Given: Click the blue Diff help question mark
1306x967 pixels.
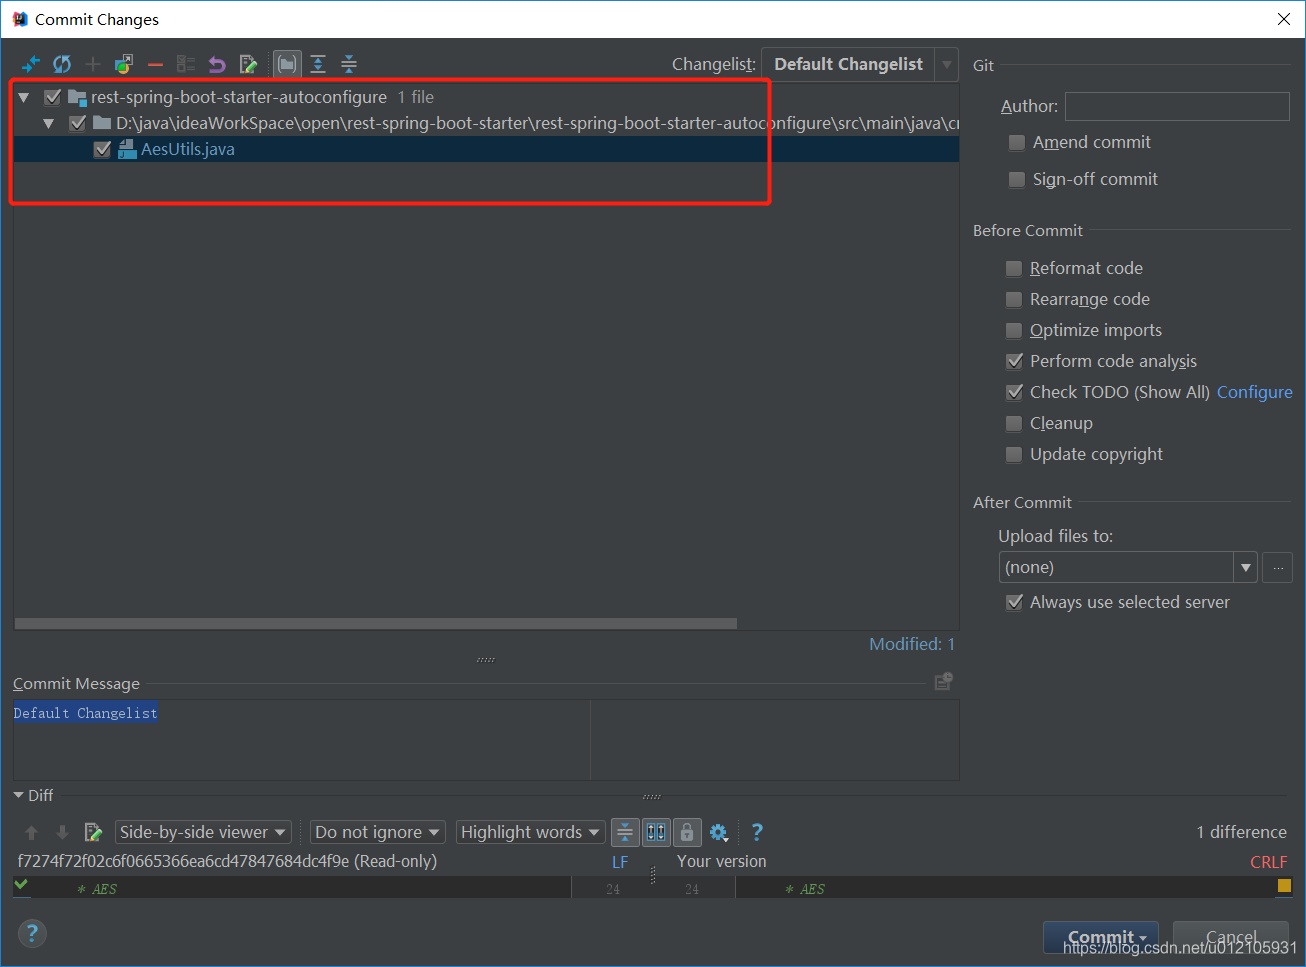Looking at the screenshot, I should 757,832.
